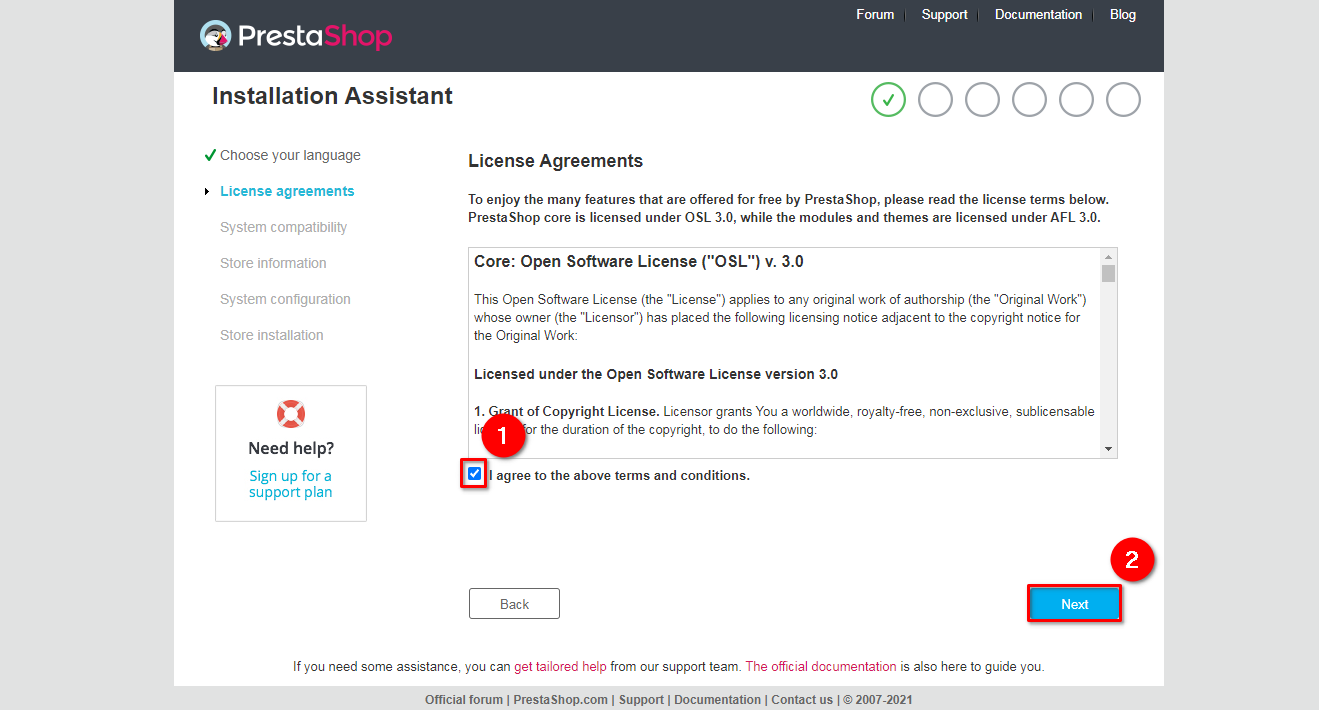Select the License agreements step

click(x=287, y=191)
